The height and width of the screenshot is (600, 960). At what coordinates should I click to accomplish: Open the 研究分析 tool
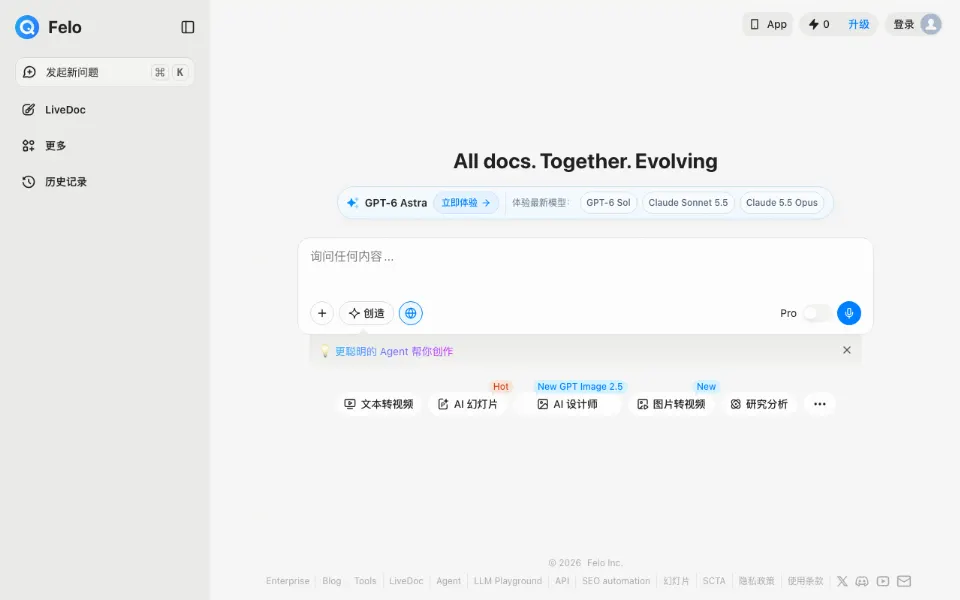click(759, 404)
